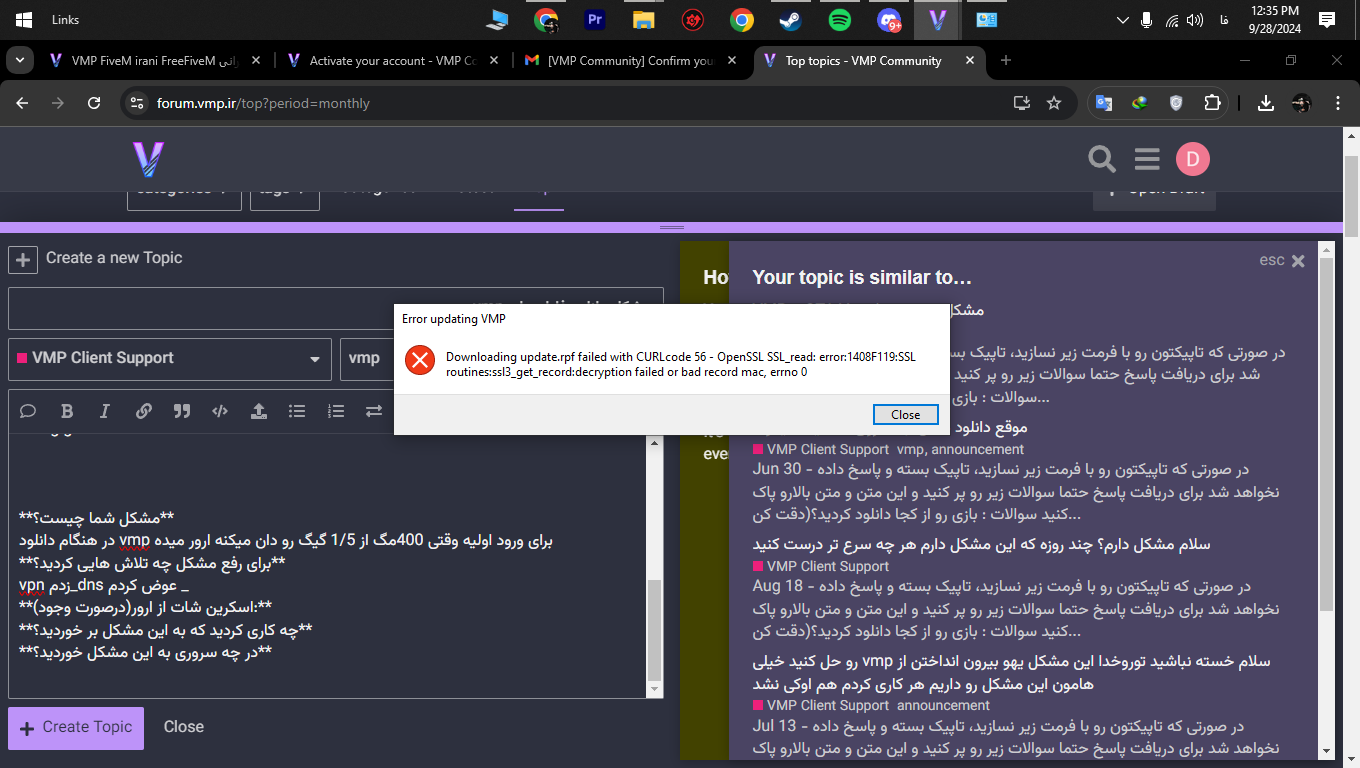This screenshot has width=1360, height=768.
Task: Open the Chrome tab search dropdown
Action: [19, 61]
